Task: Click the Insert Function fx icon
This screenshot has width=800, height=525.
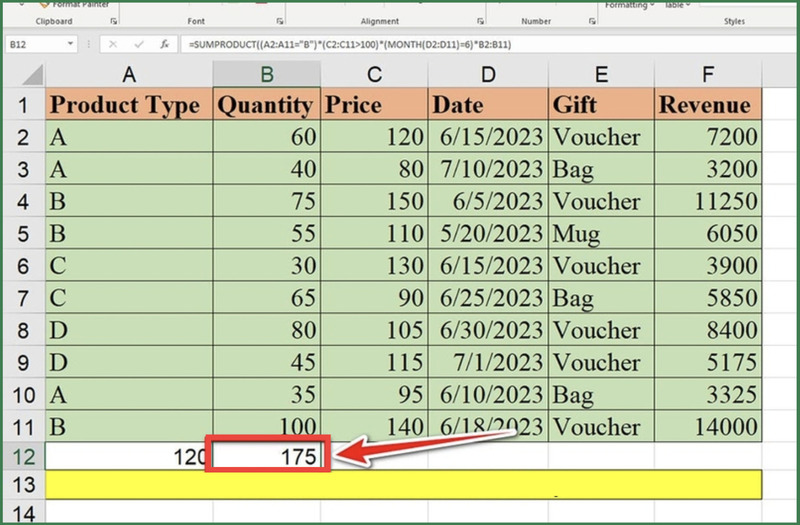Action: coord(163,44)
